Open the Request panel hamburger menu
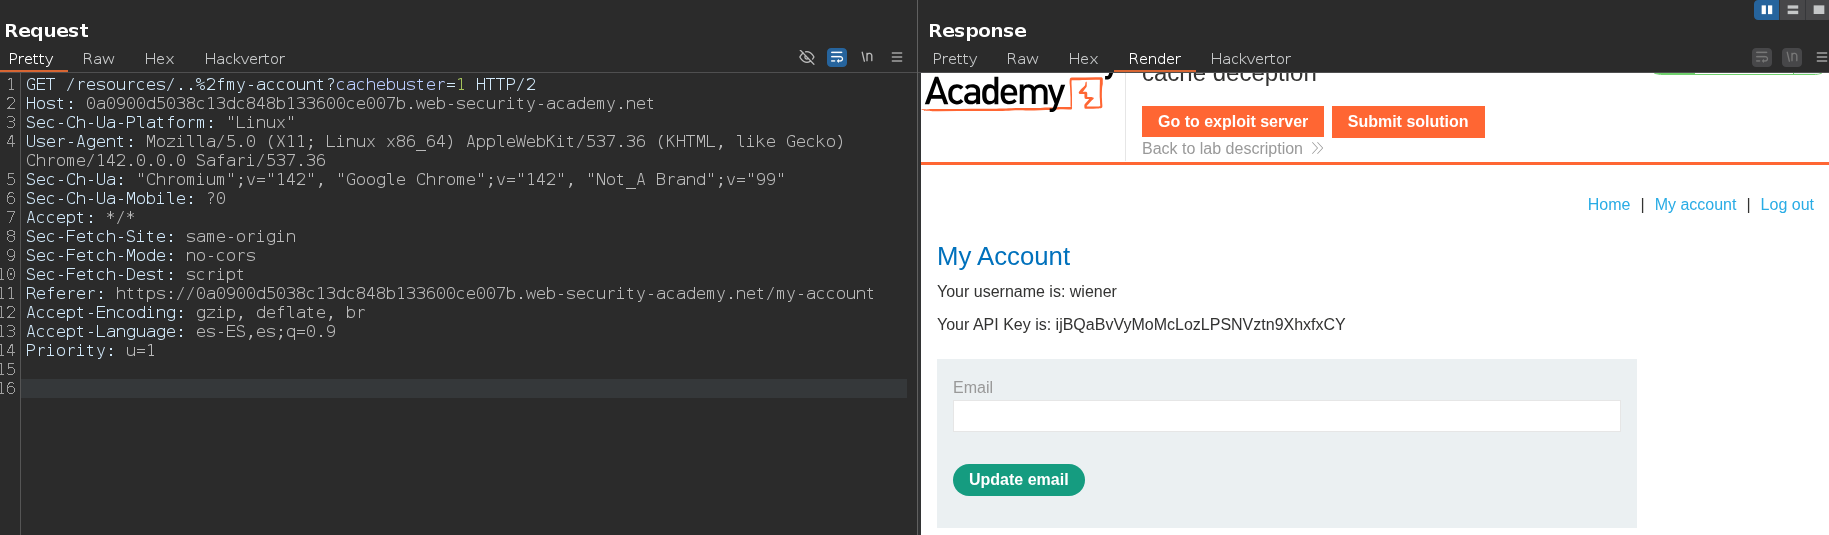The width and height of the screenshot is (1829, 535). point(897,57)
